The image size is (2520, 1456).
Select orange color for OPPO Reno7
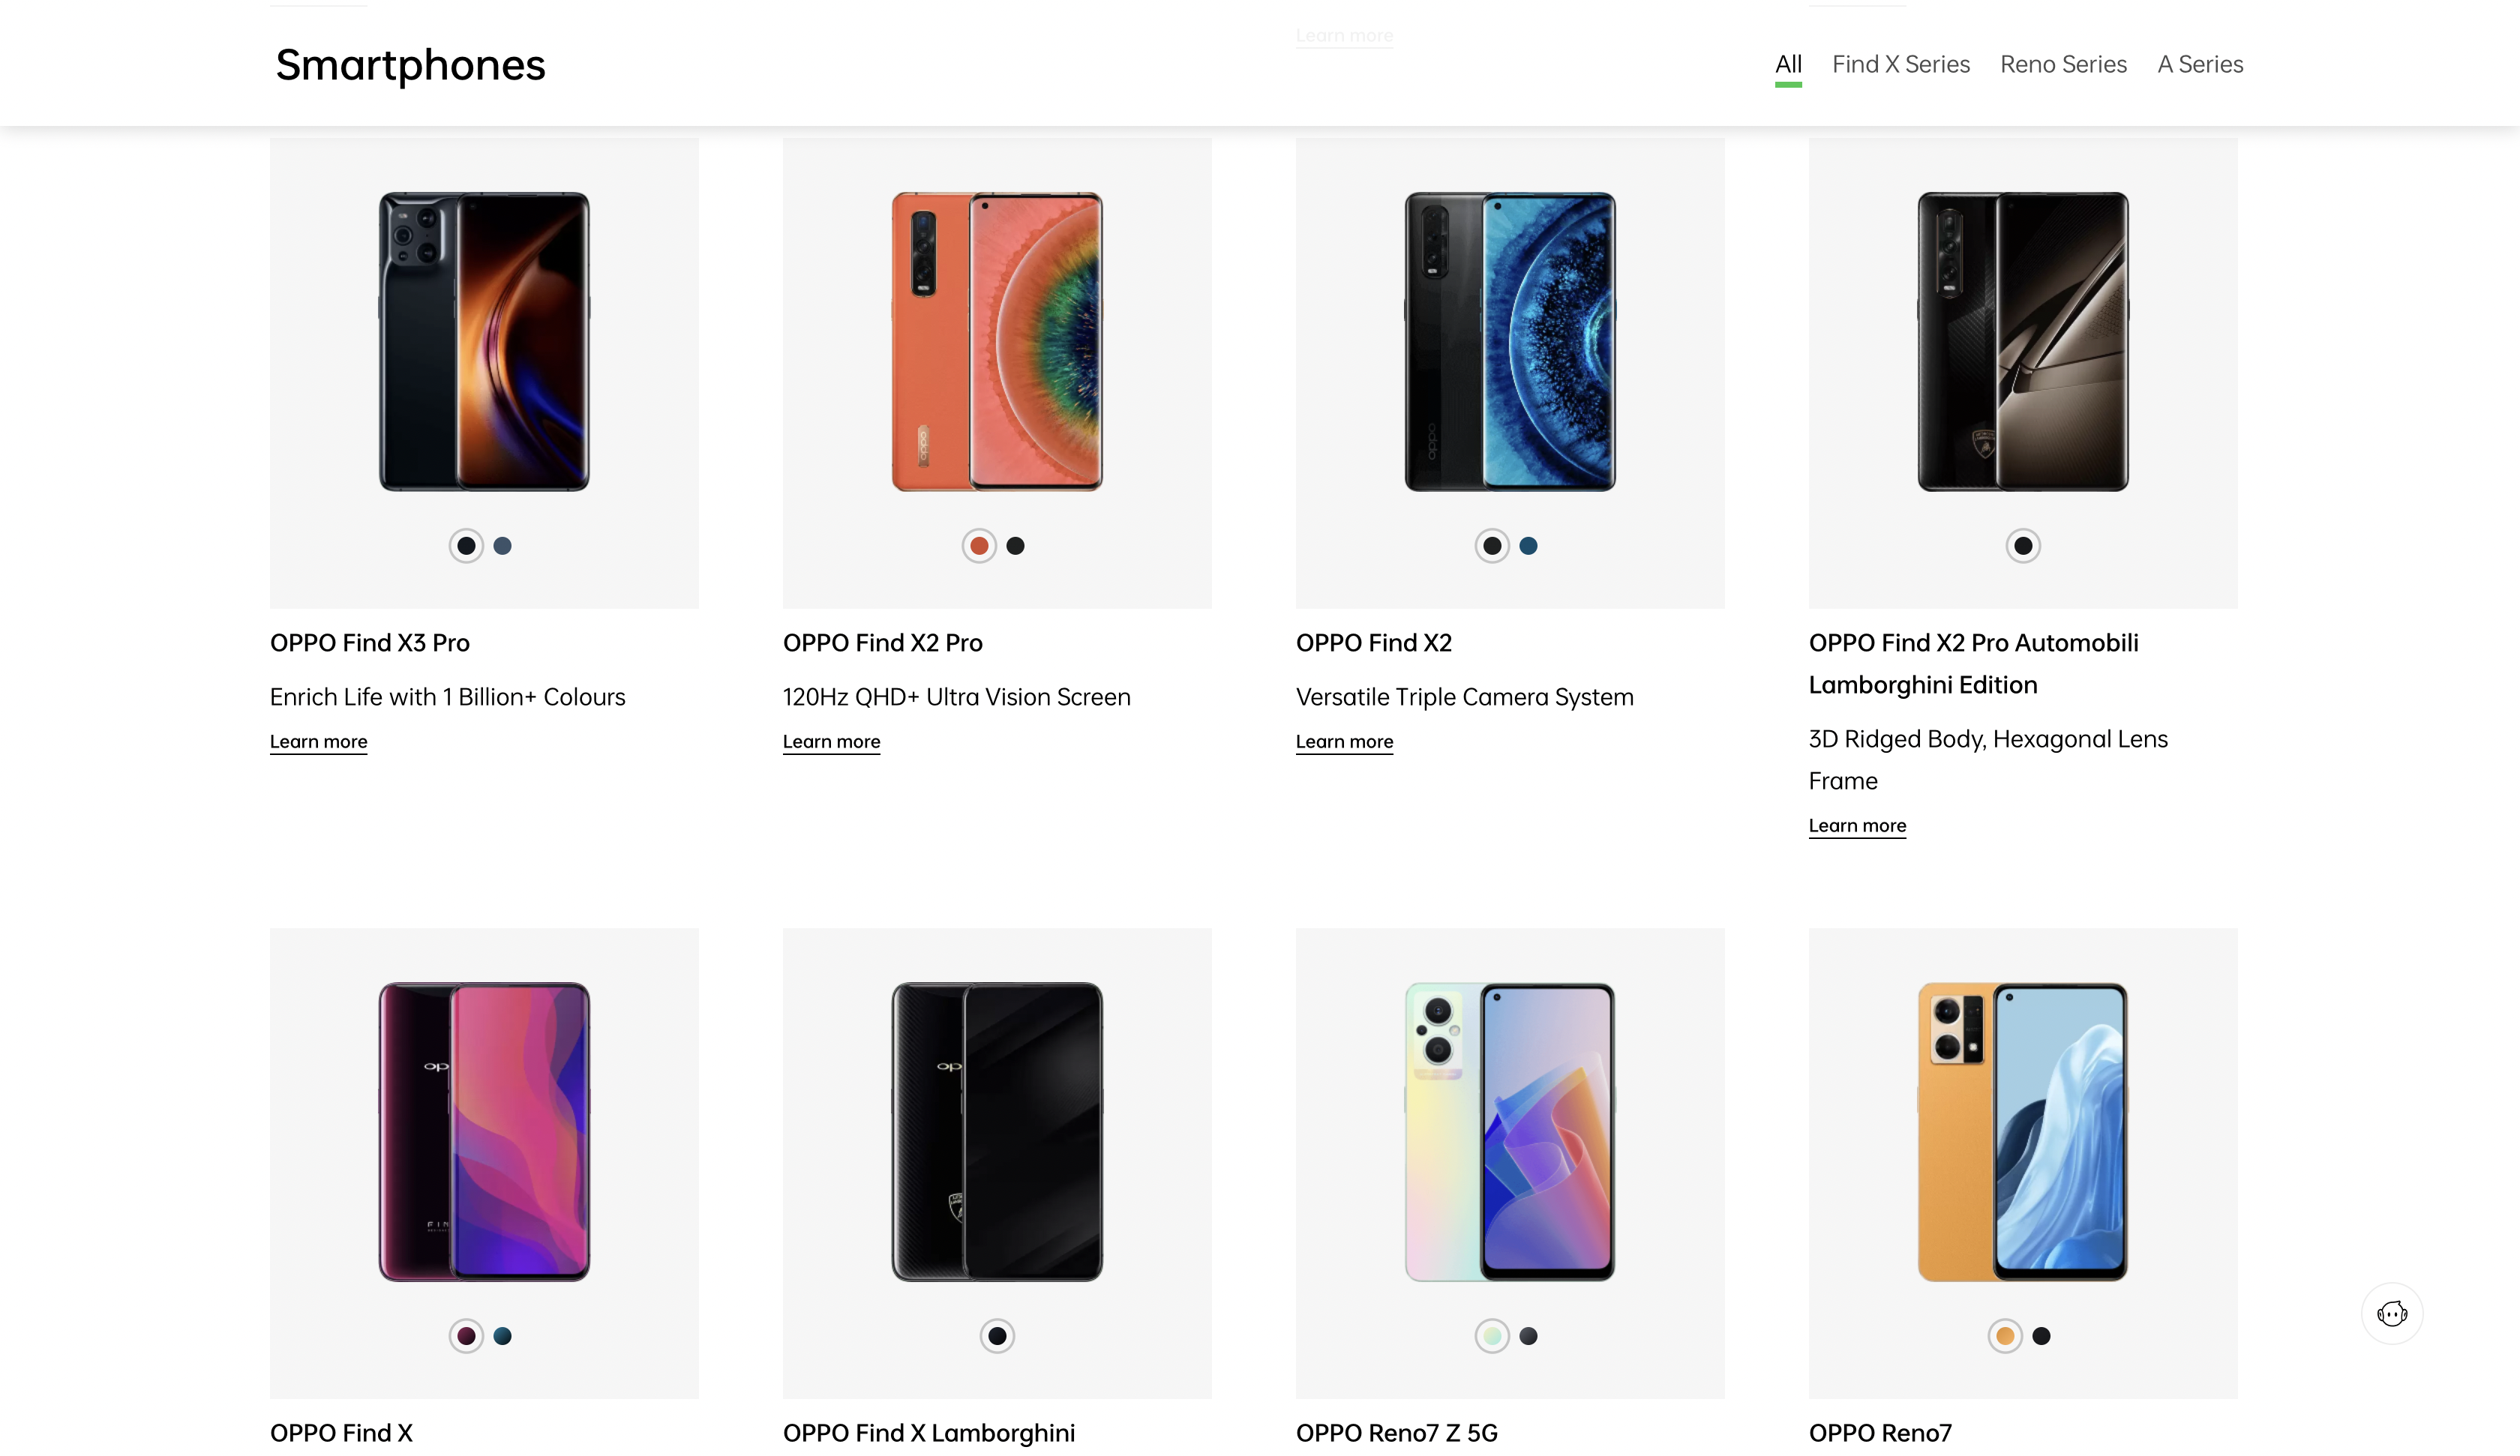(2005, 1336)
